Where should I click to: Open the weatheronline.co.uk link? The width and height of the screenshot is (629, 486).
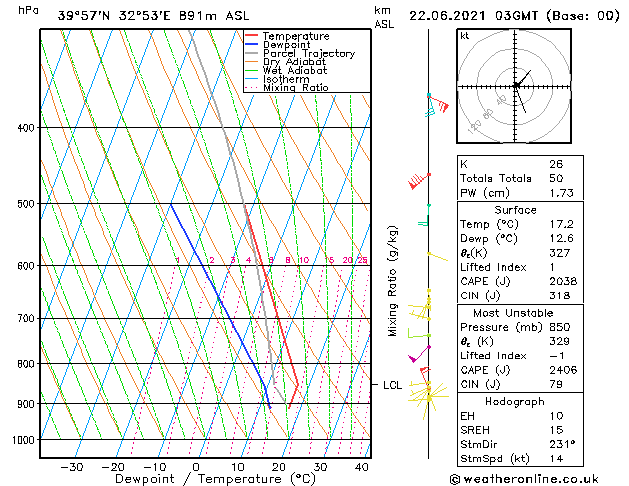[542, 478]
